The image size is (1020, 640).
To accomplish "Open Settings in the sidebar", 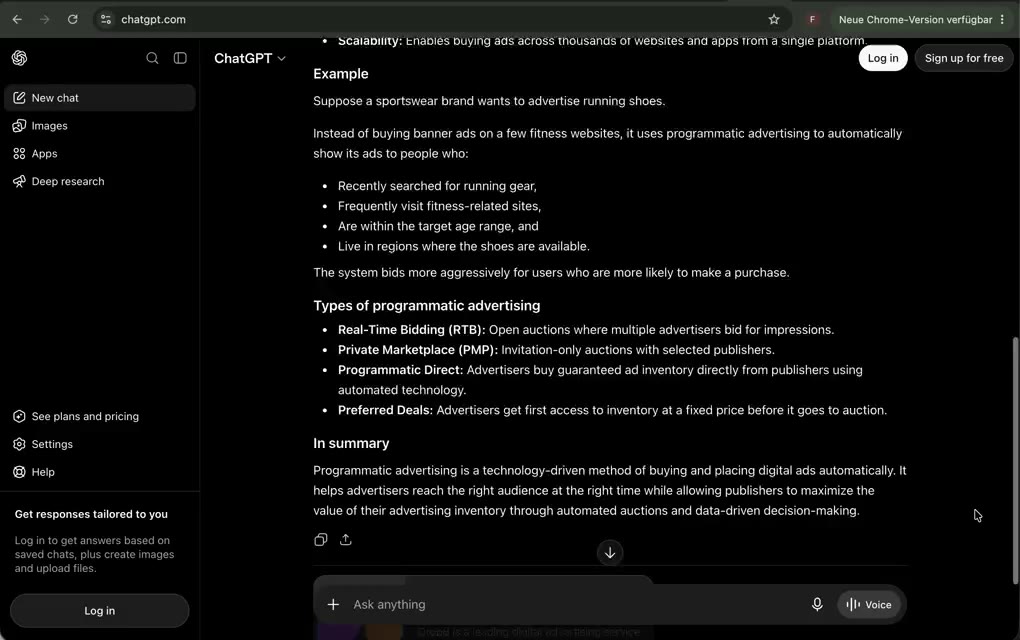I will (x=100, y=444).
